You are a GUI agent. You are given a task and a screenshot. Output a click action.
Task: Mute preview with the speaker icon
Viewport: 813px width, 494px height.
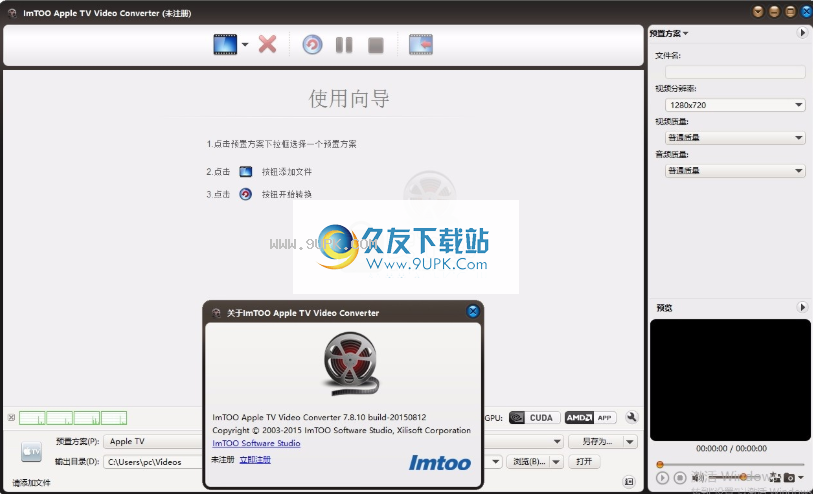click(x=698, y=477)
